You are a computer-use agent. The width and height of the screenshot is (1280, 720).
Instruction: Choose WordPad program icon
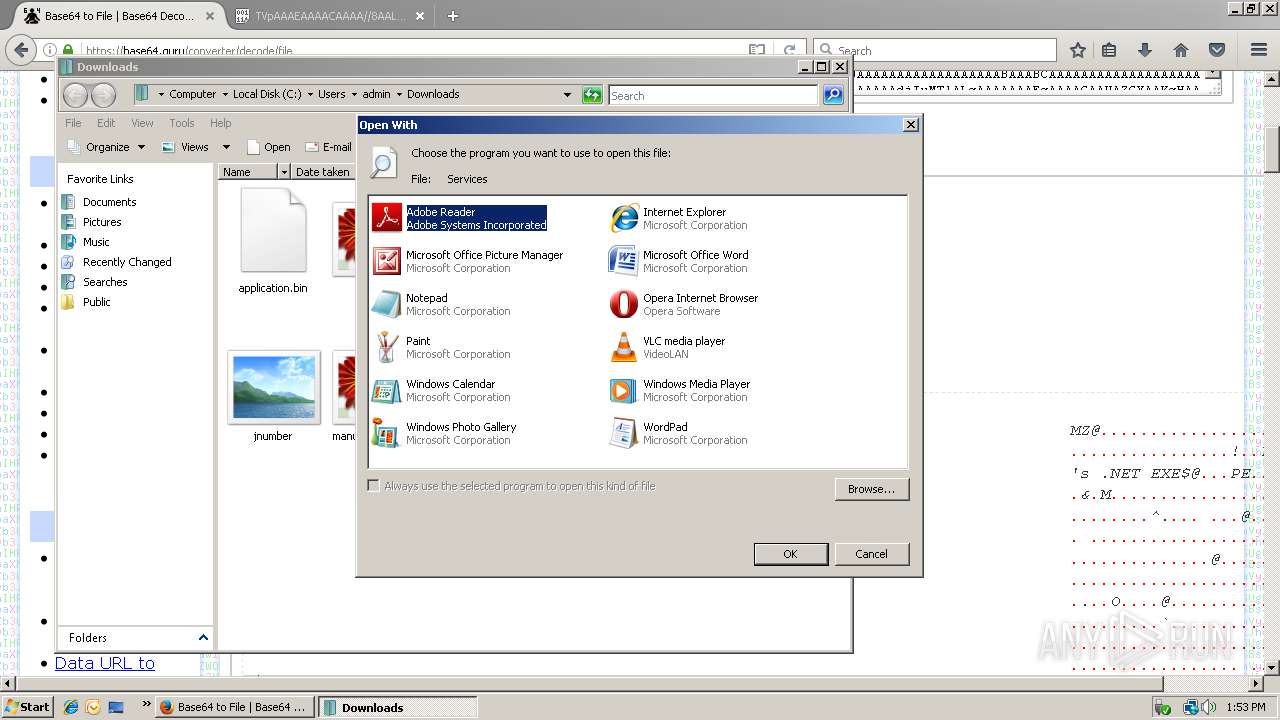(624, 433)
